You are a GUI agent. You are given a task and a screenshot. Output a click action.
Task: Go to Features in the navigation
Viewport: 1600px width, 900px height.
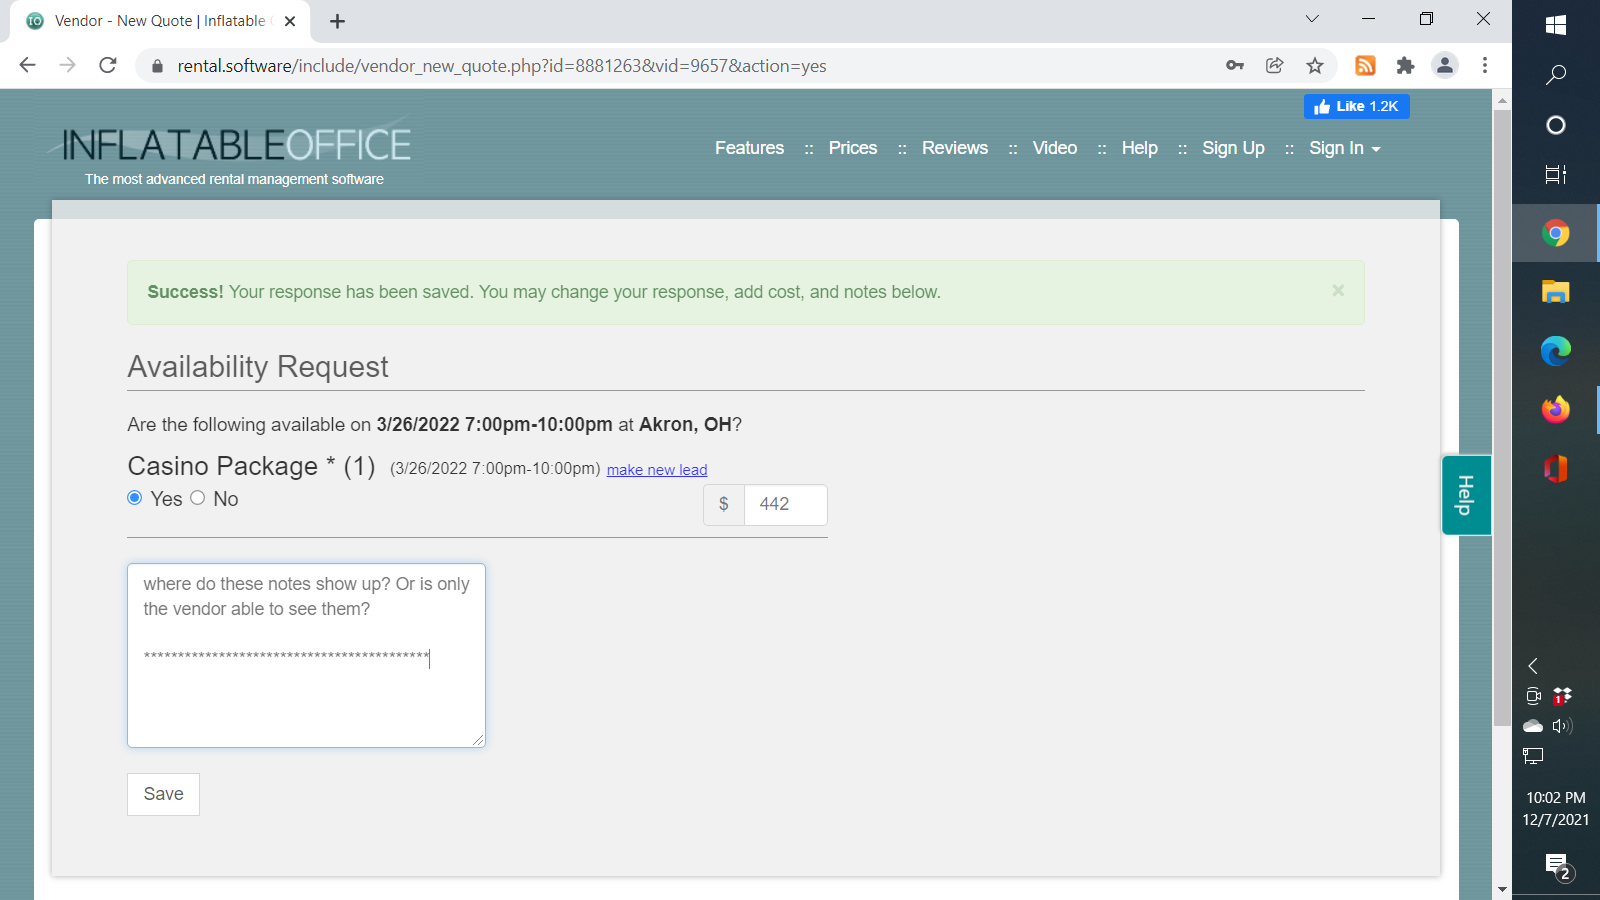point(749,148)
